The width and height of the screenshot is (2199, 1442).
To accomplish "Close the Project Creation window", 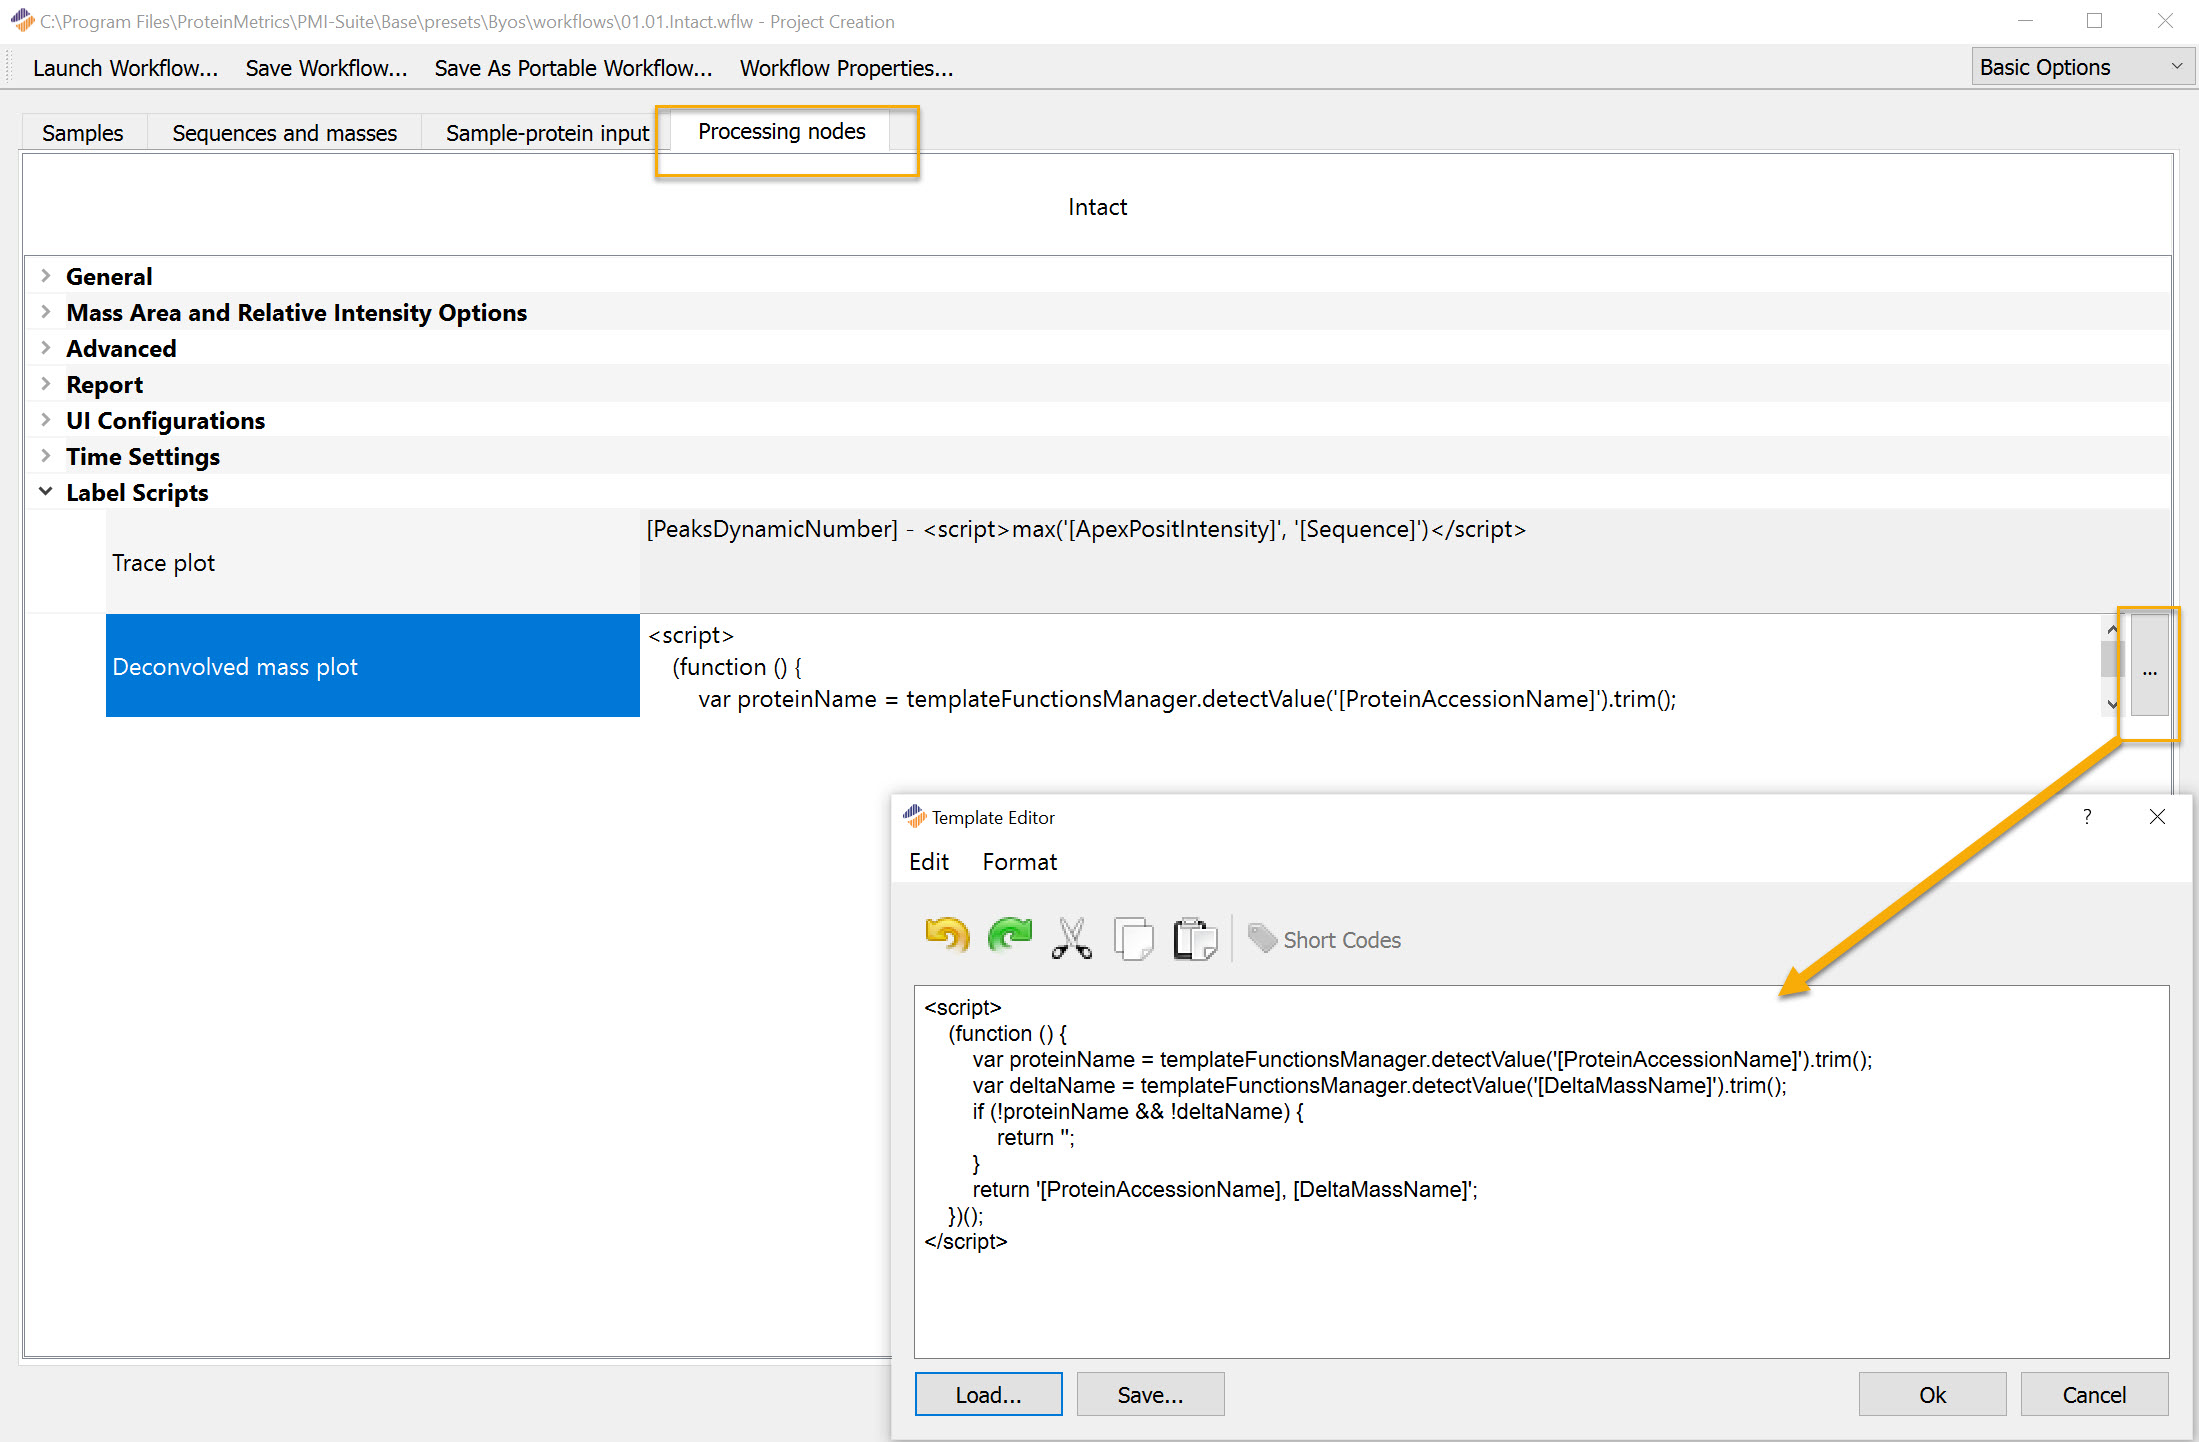I will point(2165,21).
